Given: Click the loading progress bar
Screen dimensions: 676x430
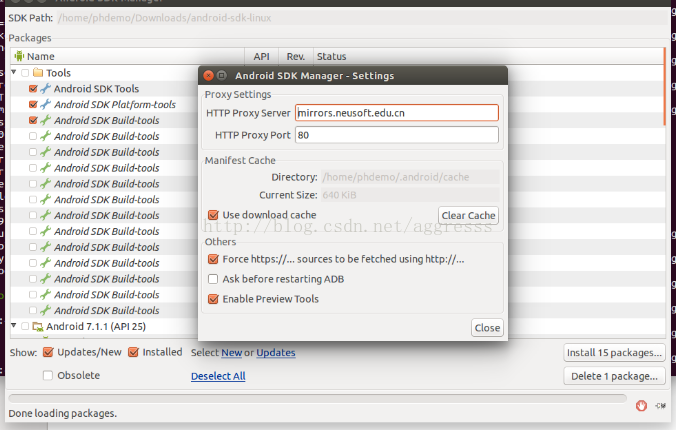Looking at the screenshot, I should point(317,398).
